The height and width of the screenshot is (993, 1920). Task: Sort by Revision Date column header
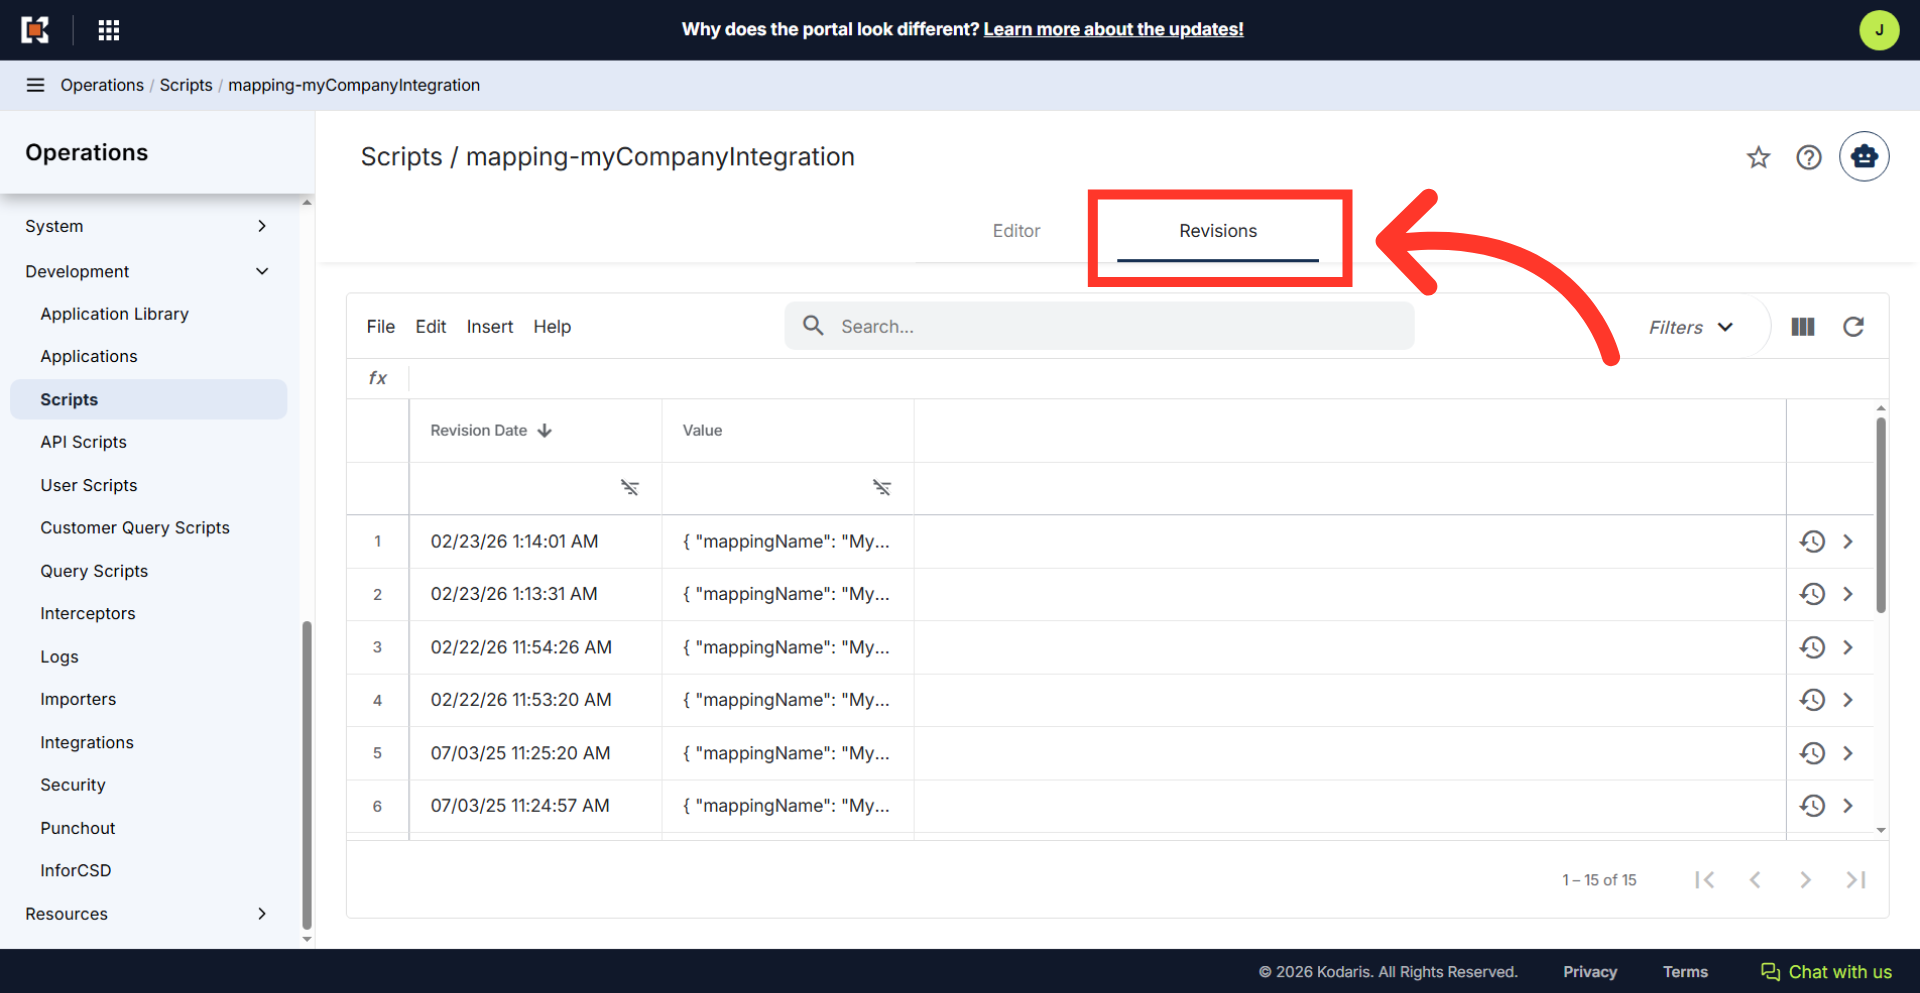491,430
